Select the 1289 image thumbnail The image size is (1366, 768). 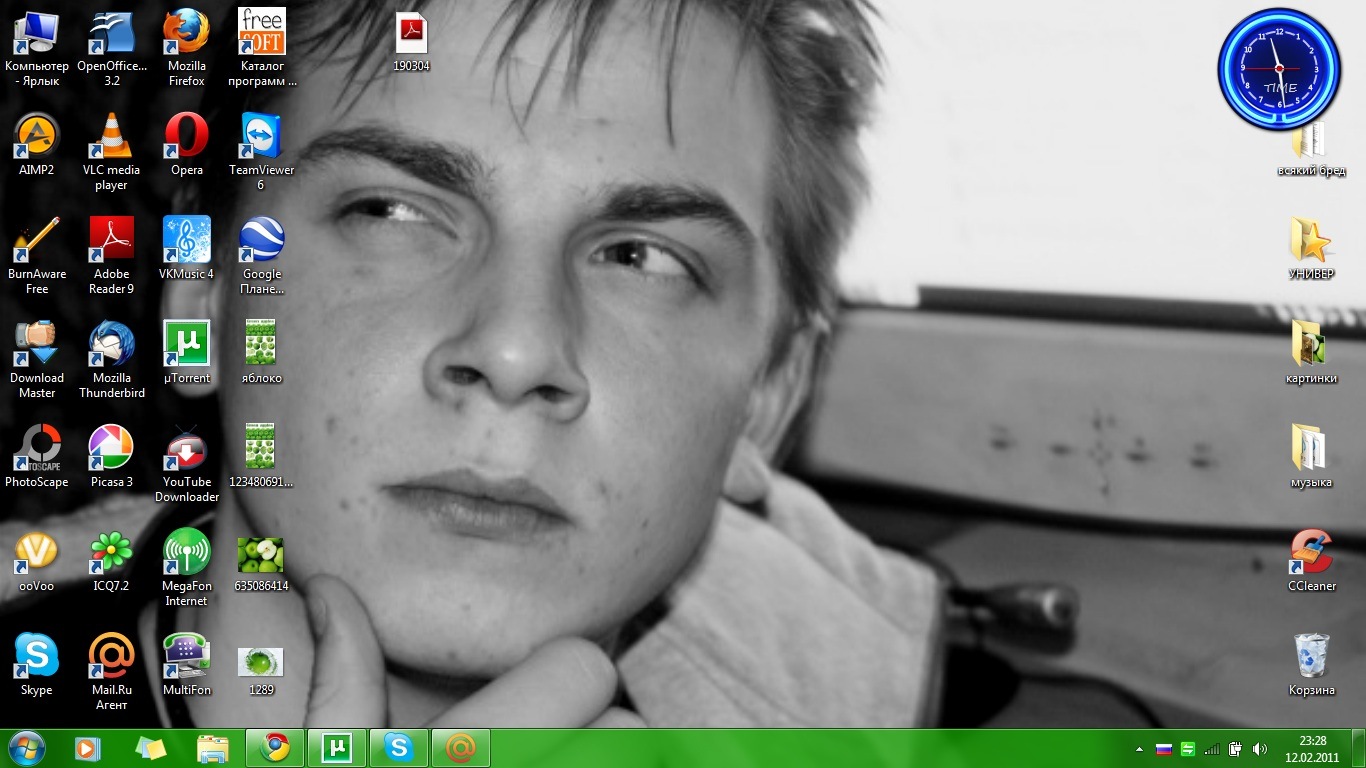260,662
